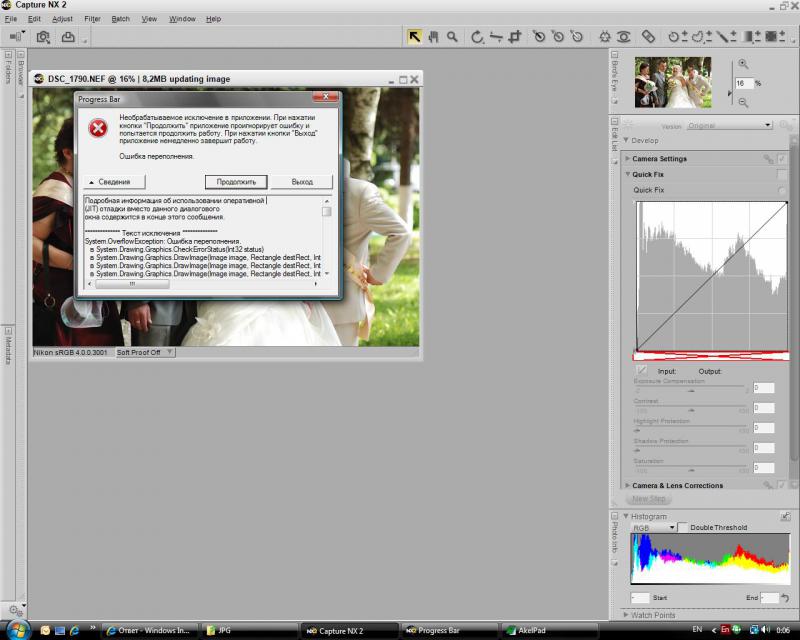
Task: Open the Version Original dropdown
Action: 729,126
